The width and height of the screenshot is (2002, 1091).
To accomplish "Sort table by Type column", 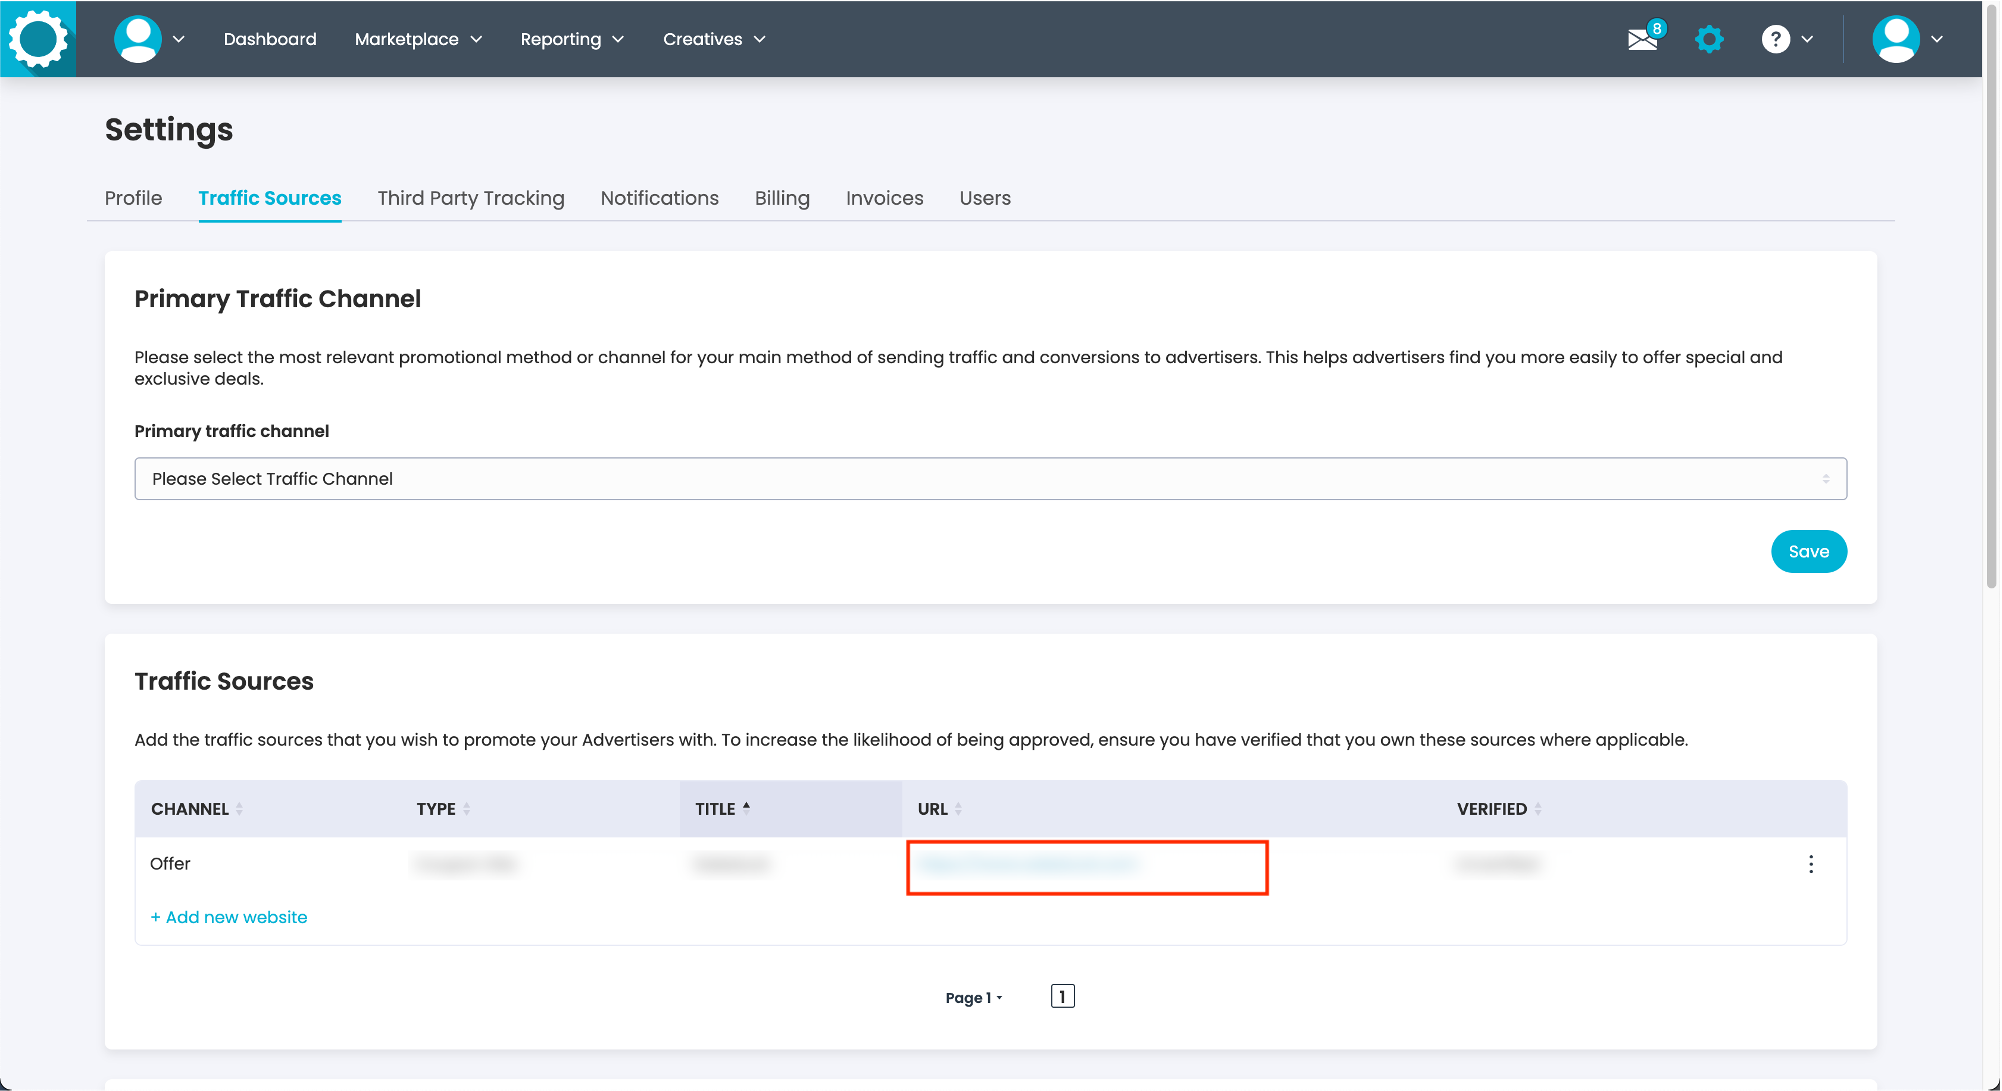I will pyautogui.click(x=466, y=809).
